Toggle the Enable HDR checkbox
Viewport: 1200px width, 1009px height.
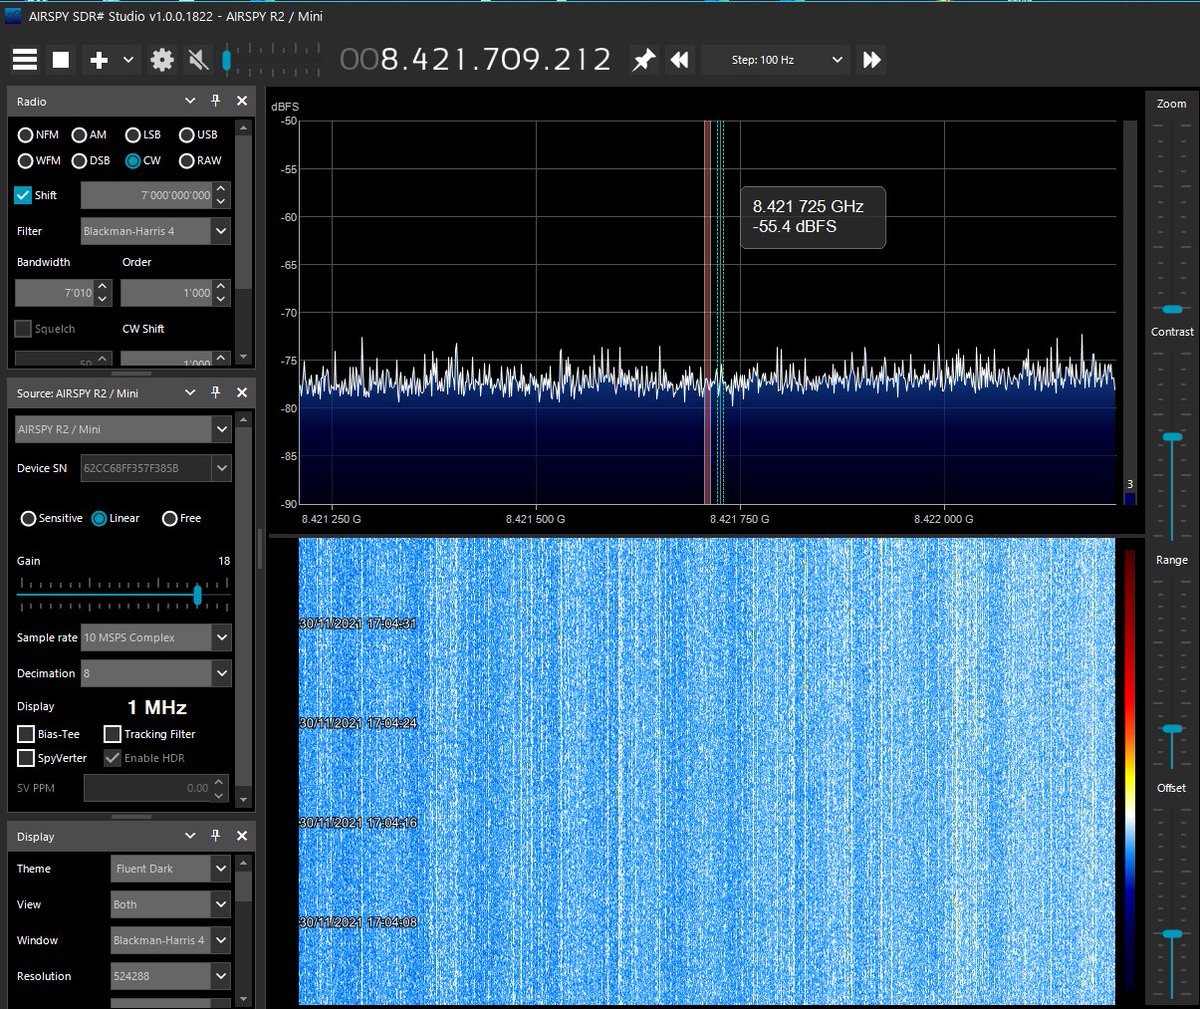113,758
